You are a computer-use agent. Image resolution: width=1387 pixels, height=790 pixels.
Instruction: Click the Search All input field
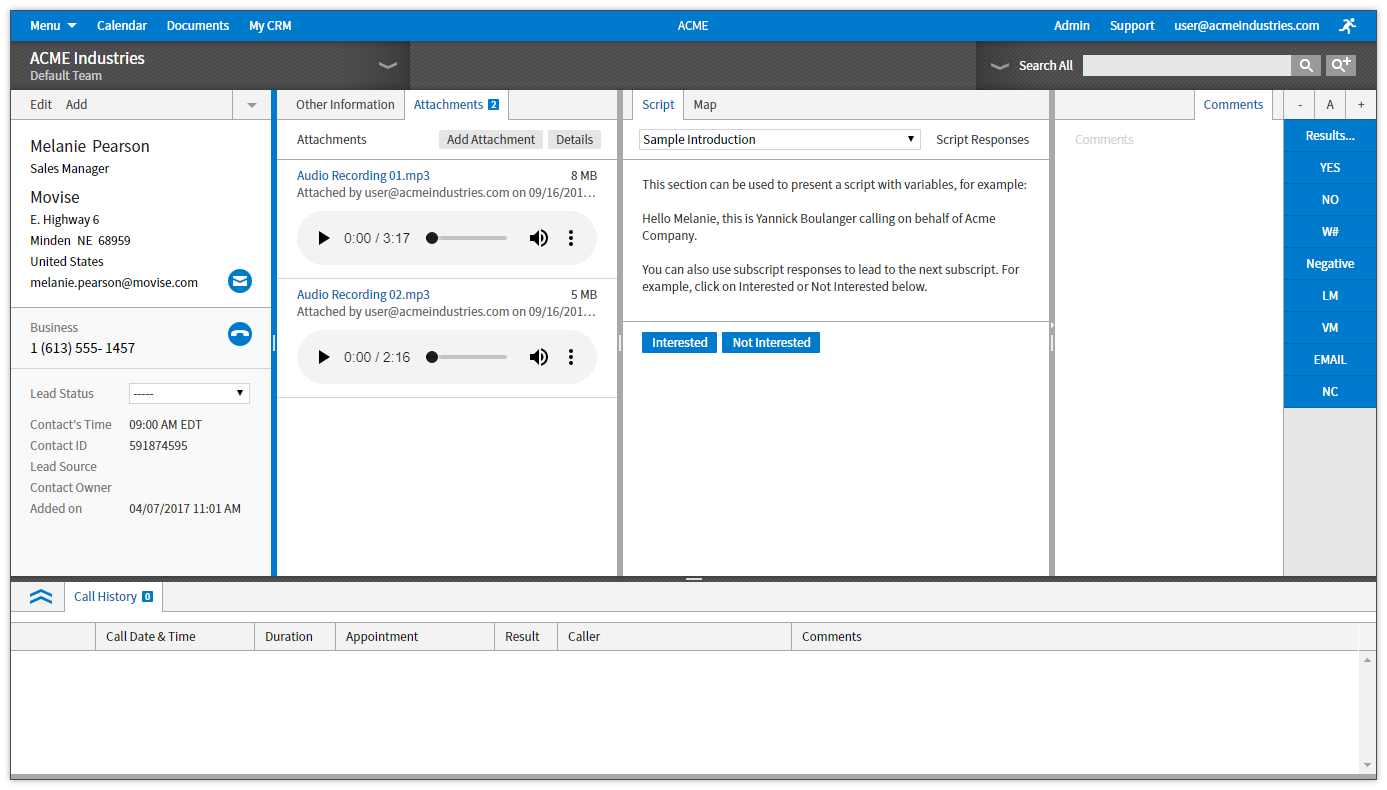tap(1186, 66)
